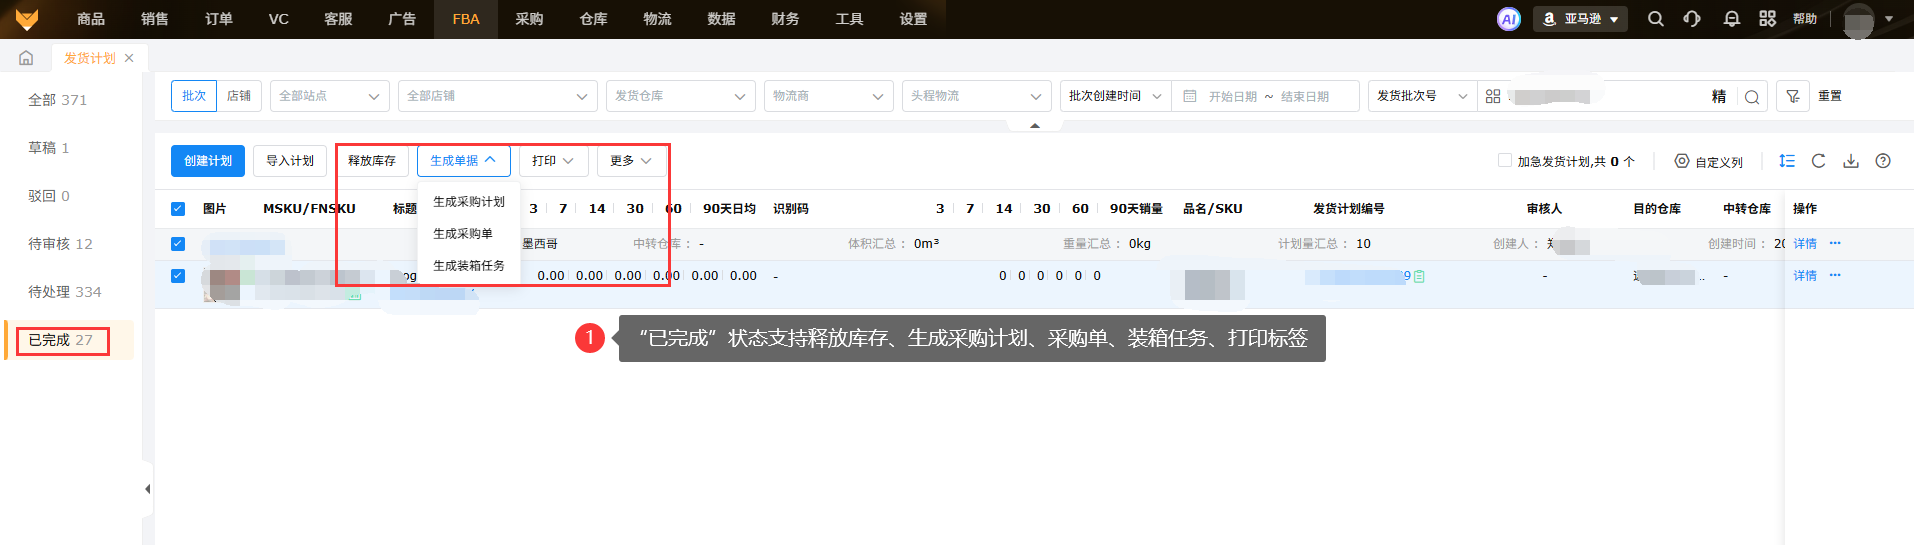Open the 物流商 dropdown
The height and width of the screenshot is (545, 1914).
pyautogui.click(x=829, y=96)
